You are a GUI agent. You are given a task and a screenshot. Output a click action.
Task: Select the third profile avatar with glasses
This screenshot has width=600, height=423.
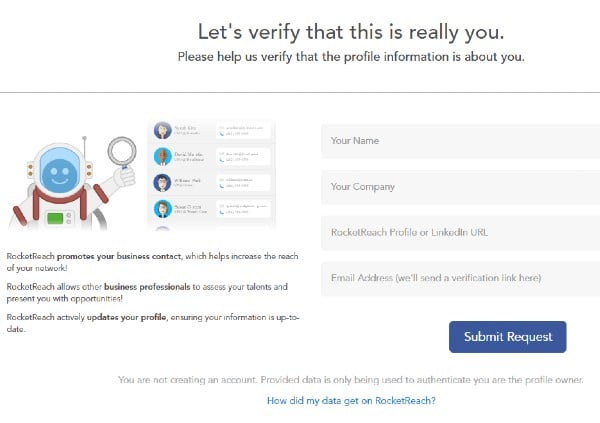[x=163, y=183]
